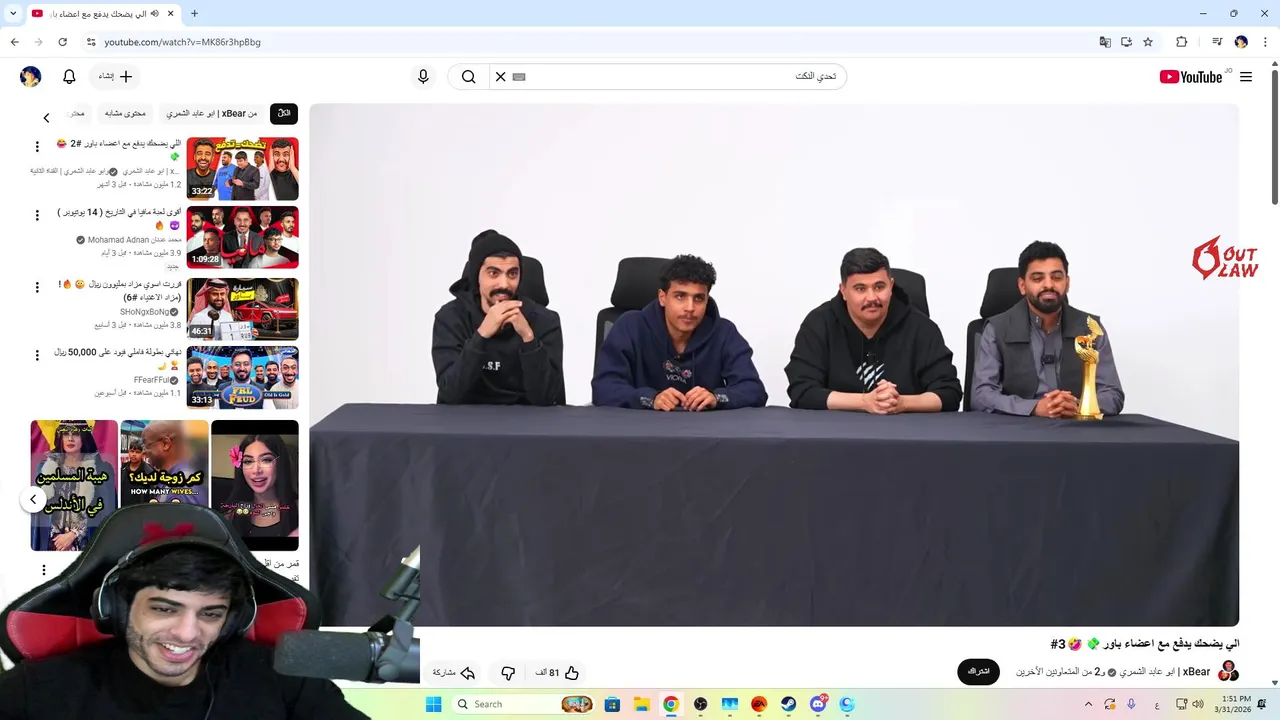Show hidden system tray icons chevron

click(x=1089, y=704)
